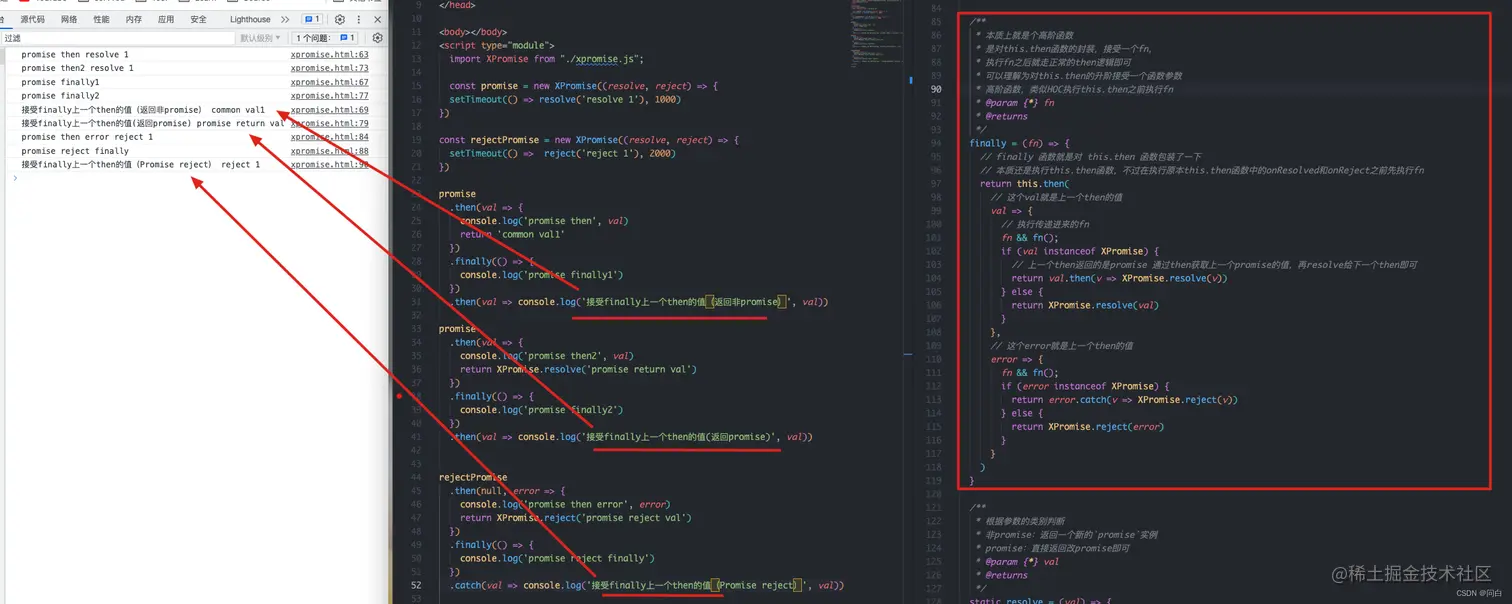
Task: Click the 1 个问题 issues button
Action: (x=325, y=38)
